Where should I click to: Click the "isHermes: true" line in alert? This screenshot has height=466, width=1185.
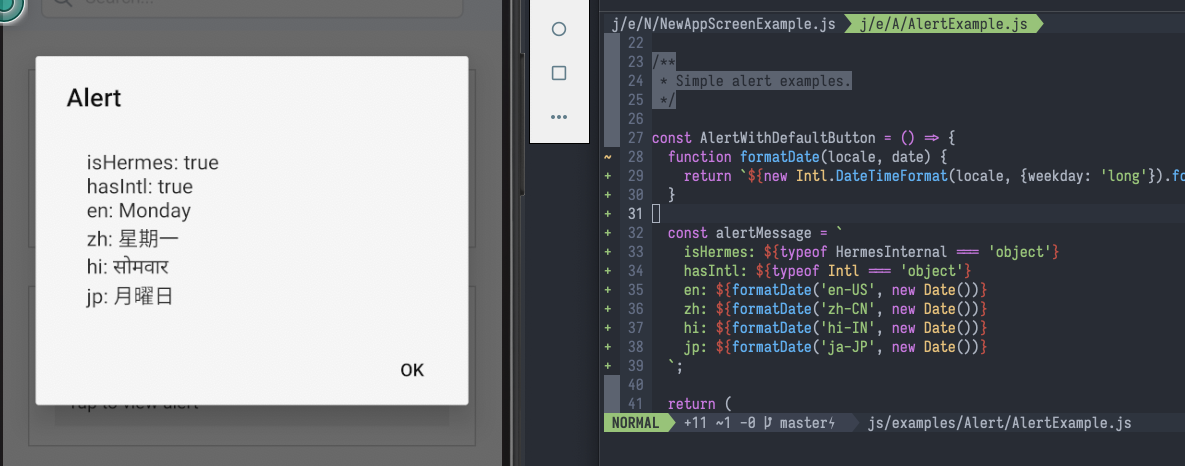(153, 162)
